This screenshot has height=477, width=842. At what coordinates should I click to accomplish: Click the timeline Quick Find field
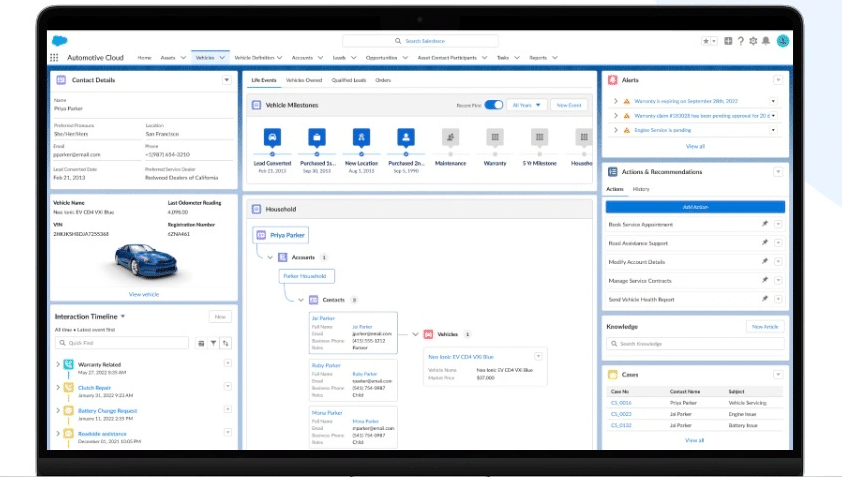click(122, 343)
